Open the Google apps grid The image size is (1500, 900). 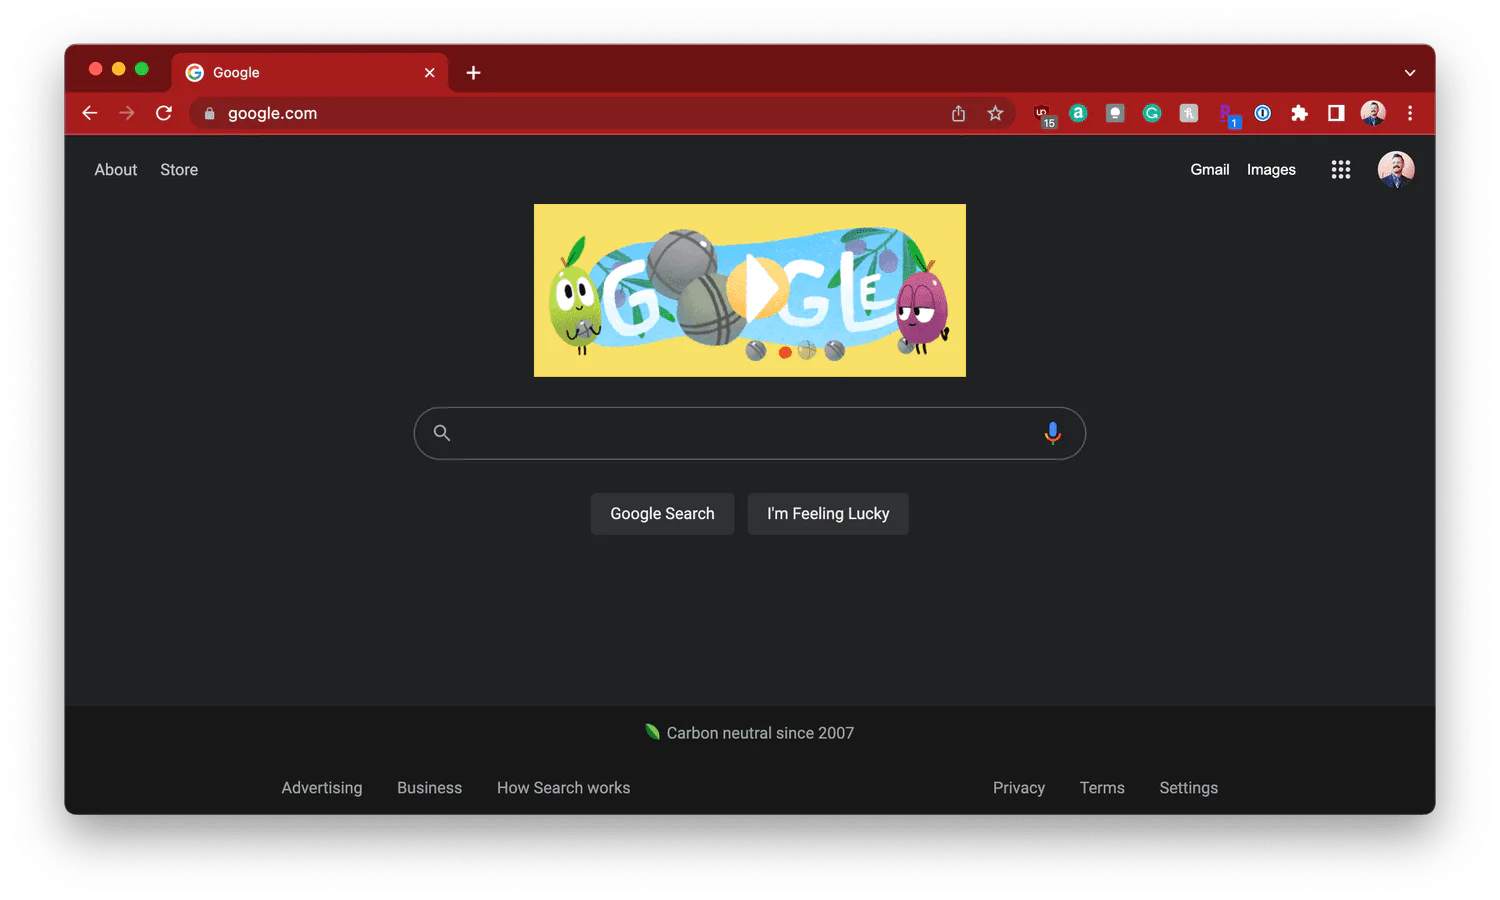(1341, 170)
